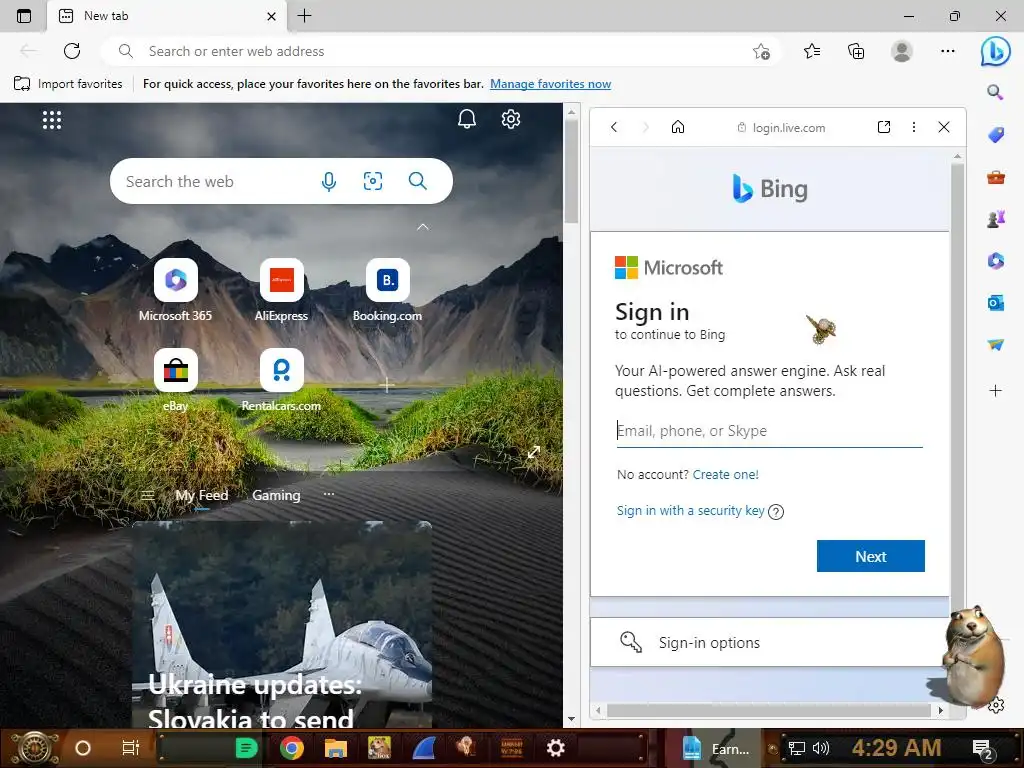Viewport: 1024px width, 768px height.
Task: Open Search in the Edge sidebar
Action: [x=995, y=92]
